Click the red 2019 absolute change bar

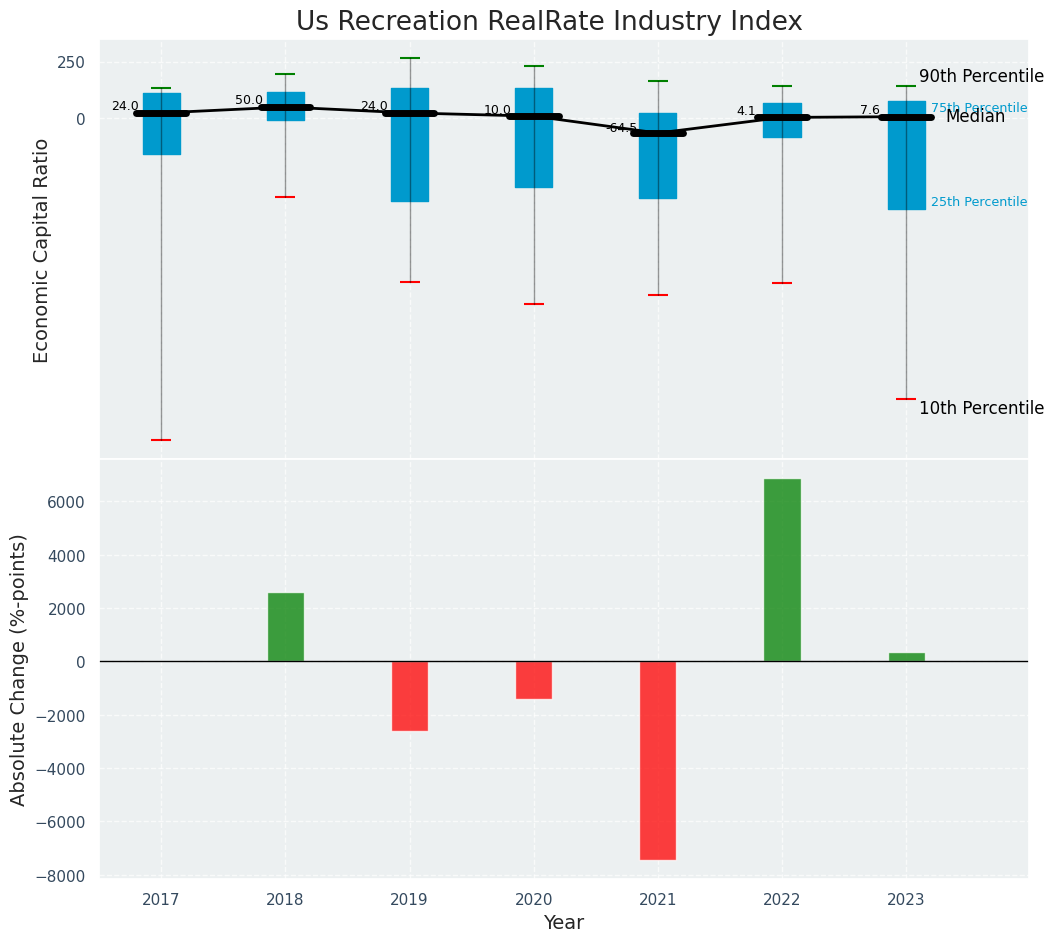(410, 696)
